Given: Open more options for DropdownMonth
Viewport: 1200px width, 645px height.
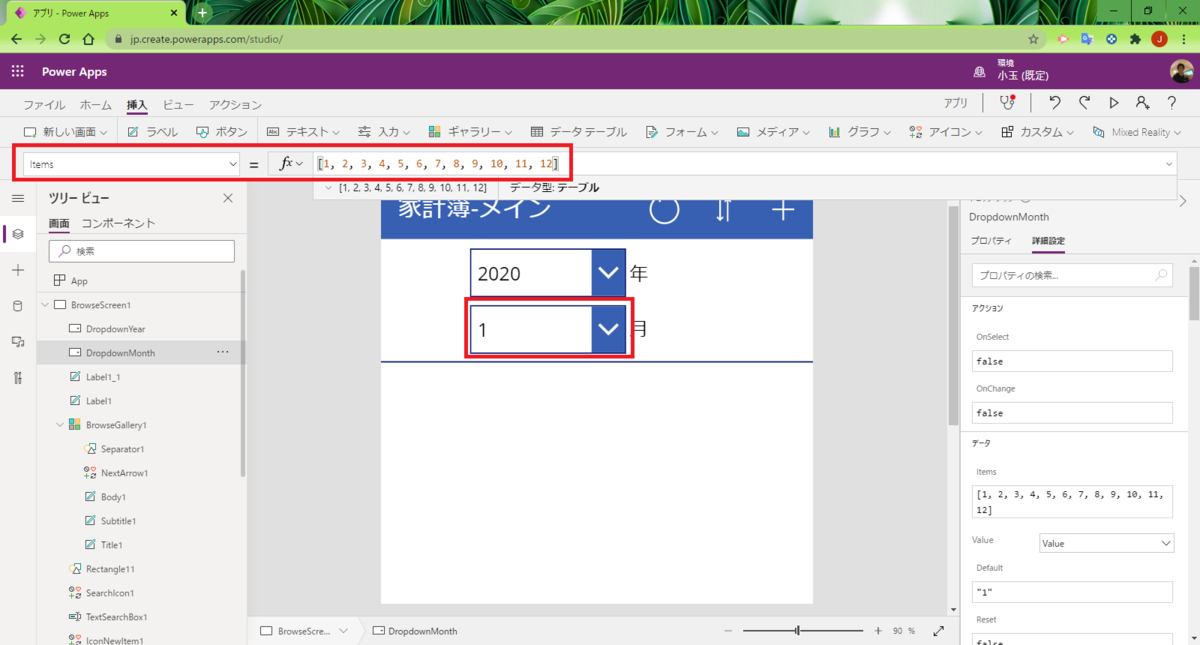Looking at the screenshot, I should click(222, 353).
